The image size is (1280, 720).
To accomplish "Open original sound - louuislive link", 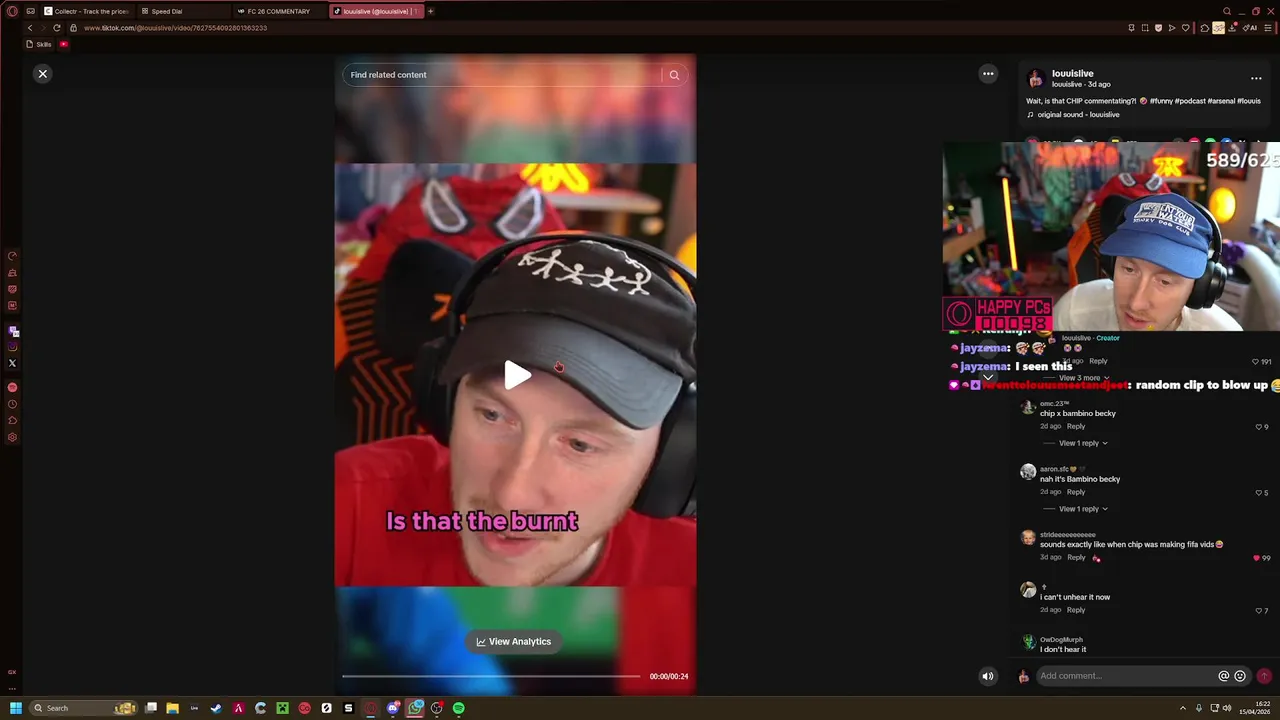I will click(1078, 115).
